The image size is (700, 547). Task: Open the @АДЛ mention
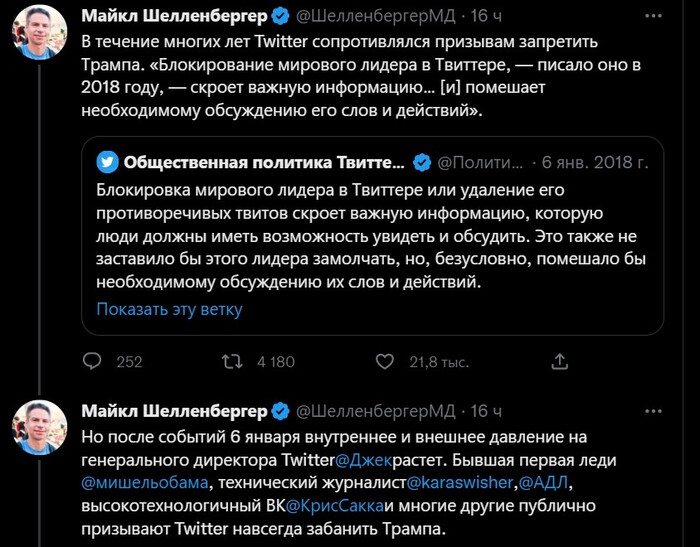(542, 484)
